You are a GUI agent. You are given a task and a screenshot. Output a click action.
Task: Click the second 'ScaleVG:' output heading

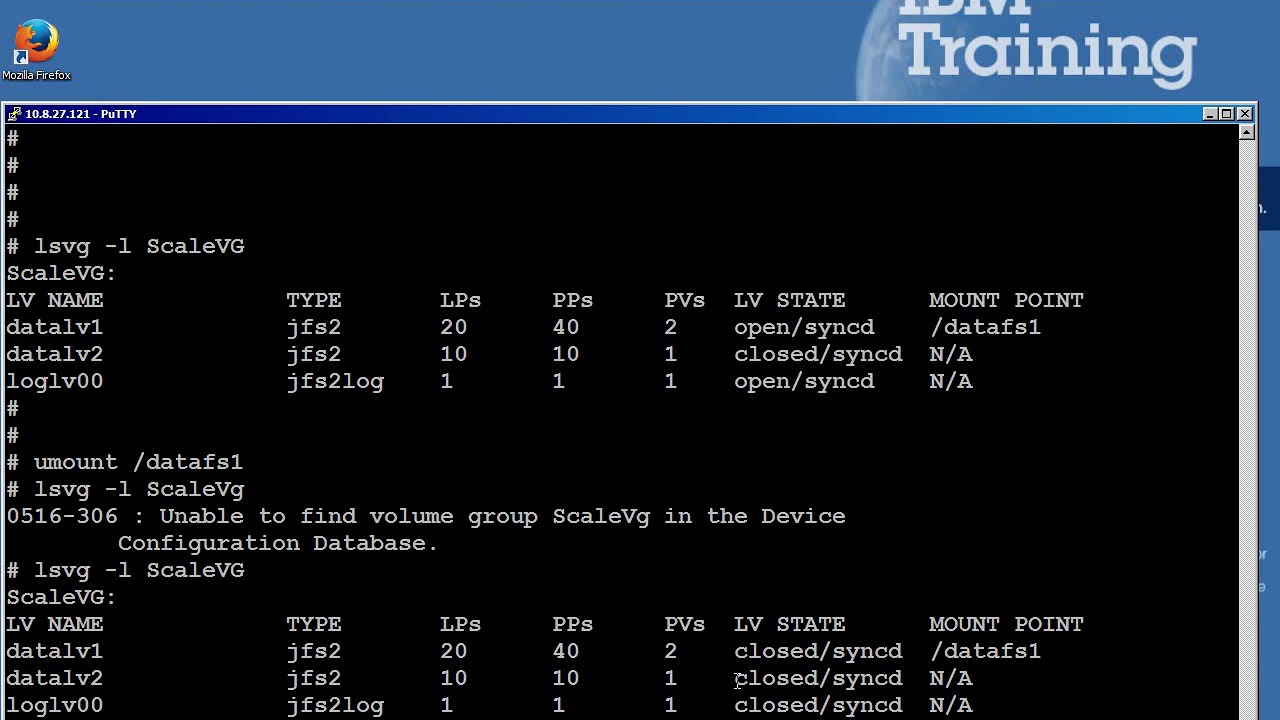[61, 597]
